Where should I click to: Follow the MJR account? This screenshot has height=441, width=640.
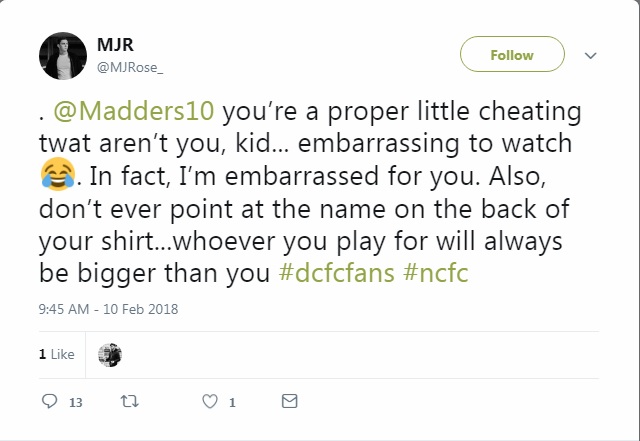tap(511, 56)
